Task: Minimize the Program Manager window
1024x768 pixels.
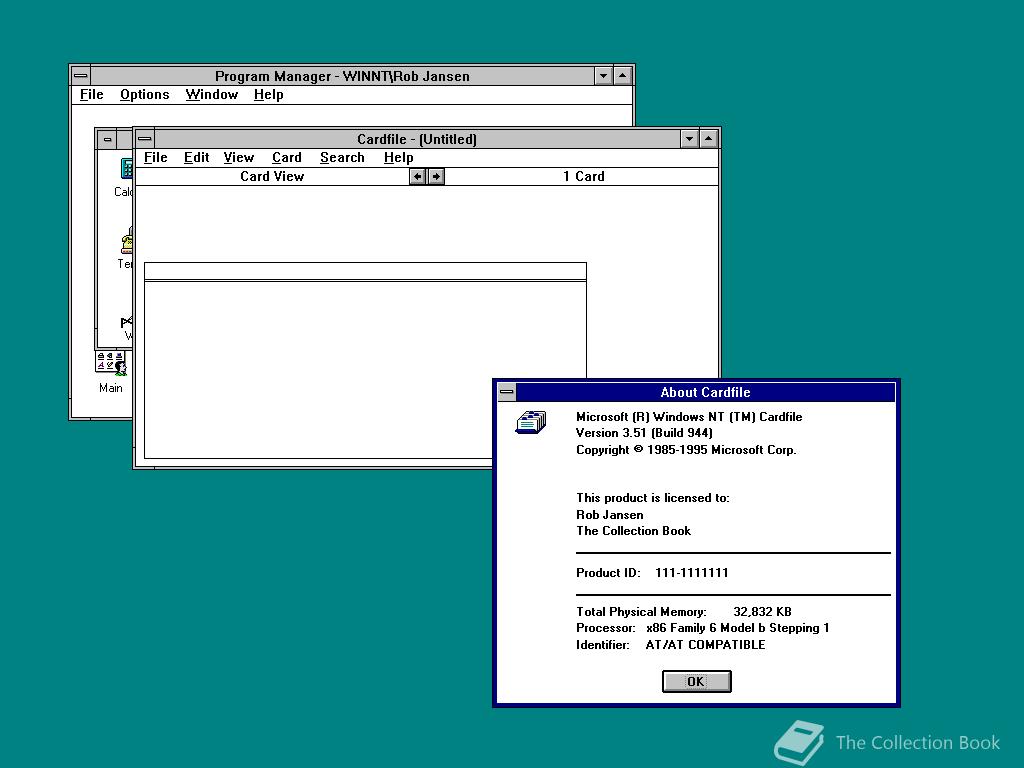Action: coord(603,76)
